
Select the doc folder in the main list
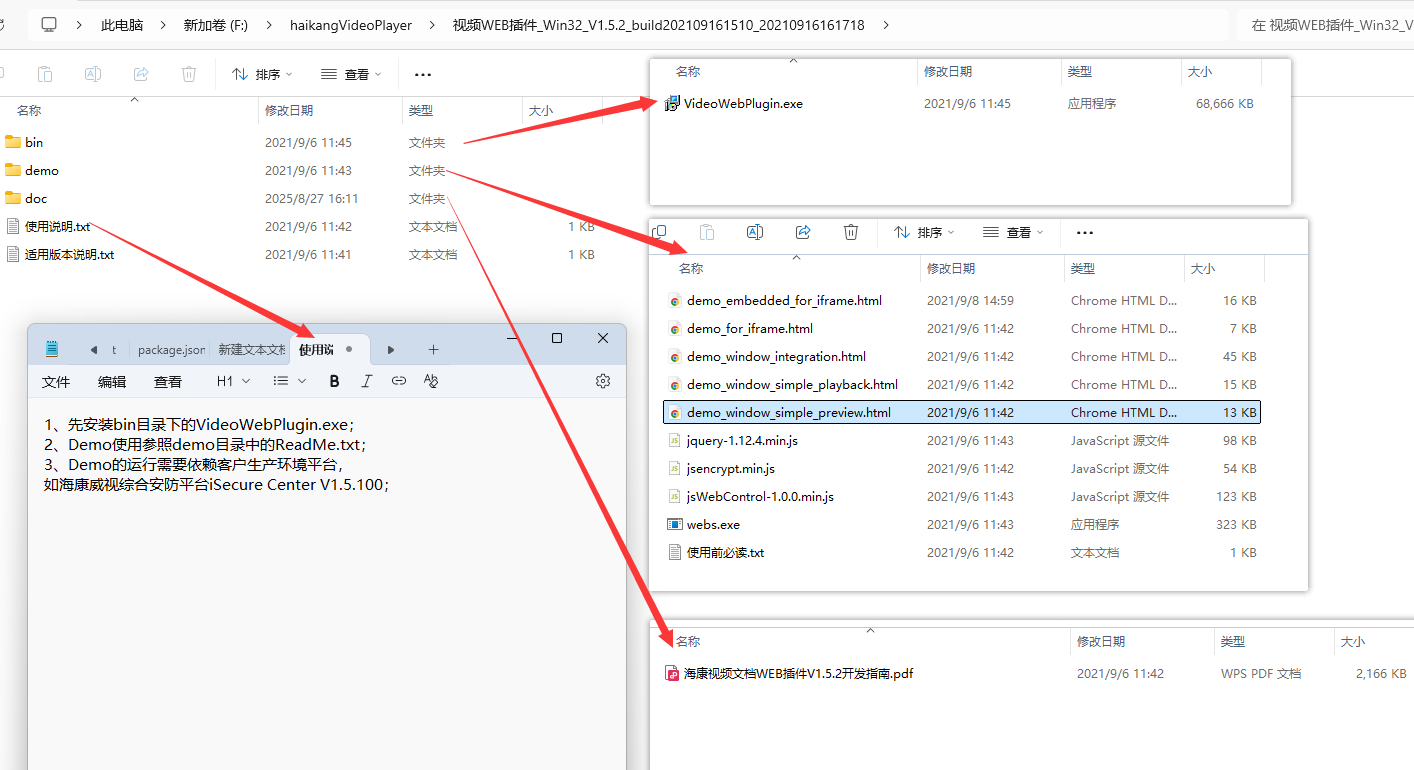point(28,198)
